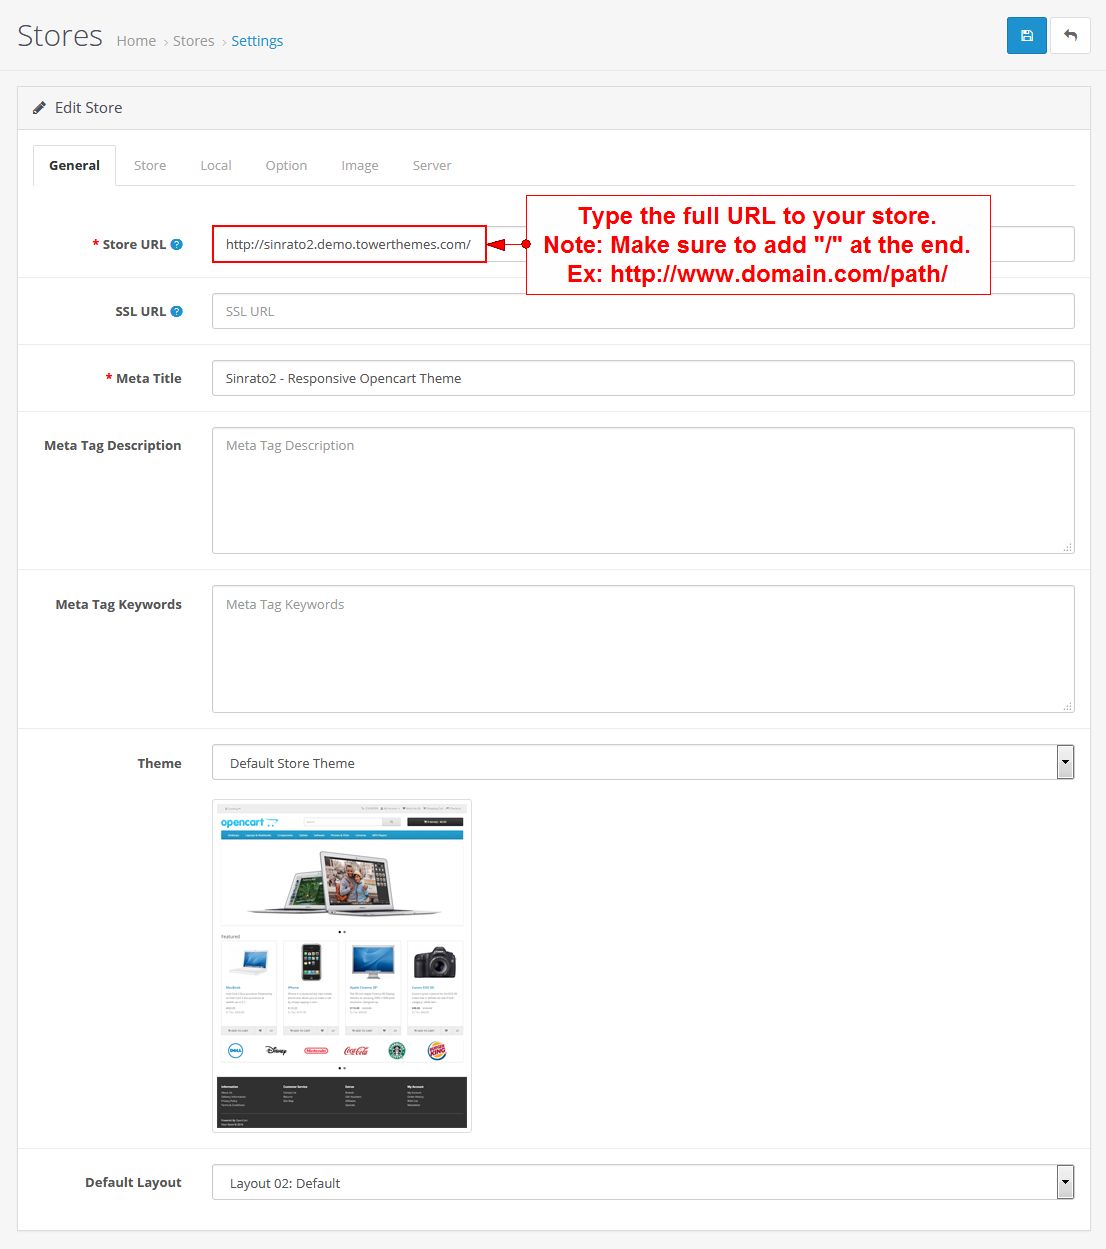Click the Default Layout field label
Viewport: 1106px width, 1249px height.
click(133, 1182)
